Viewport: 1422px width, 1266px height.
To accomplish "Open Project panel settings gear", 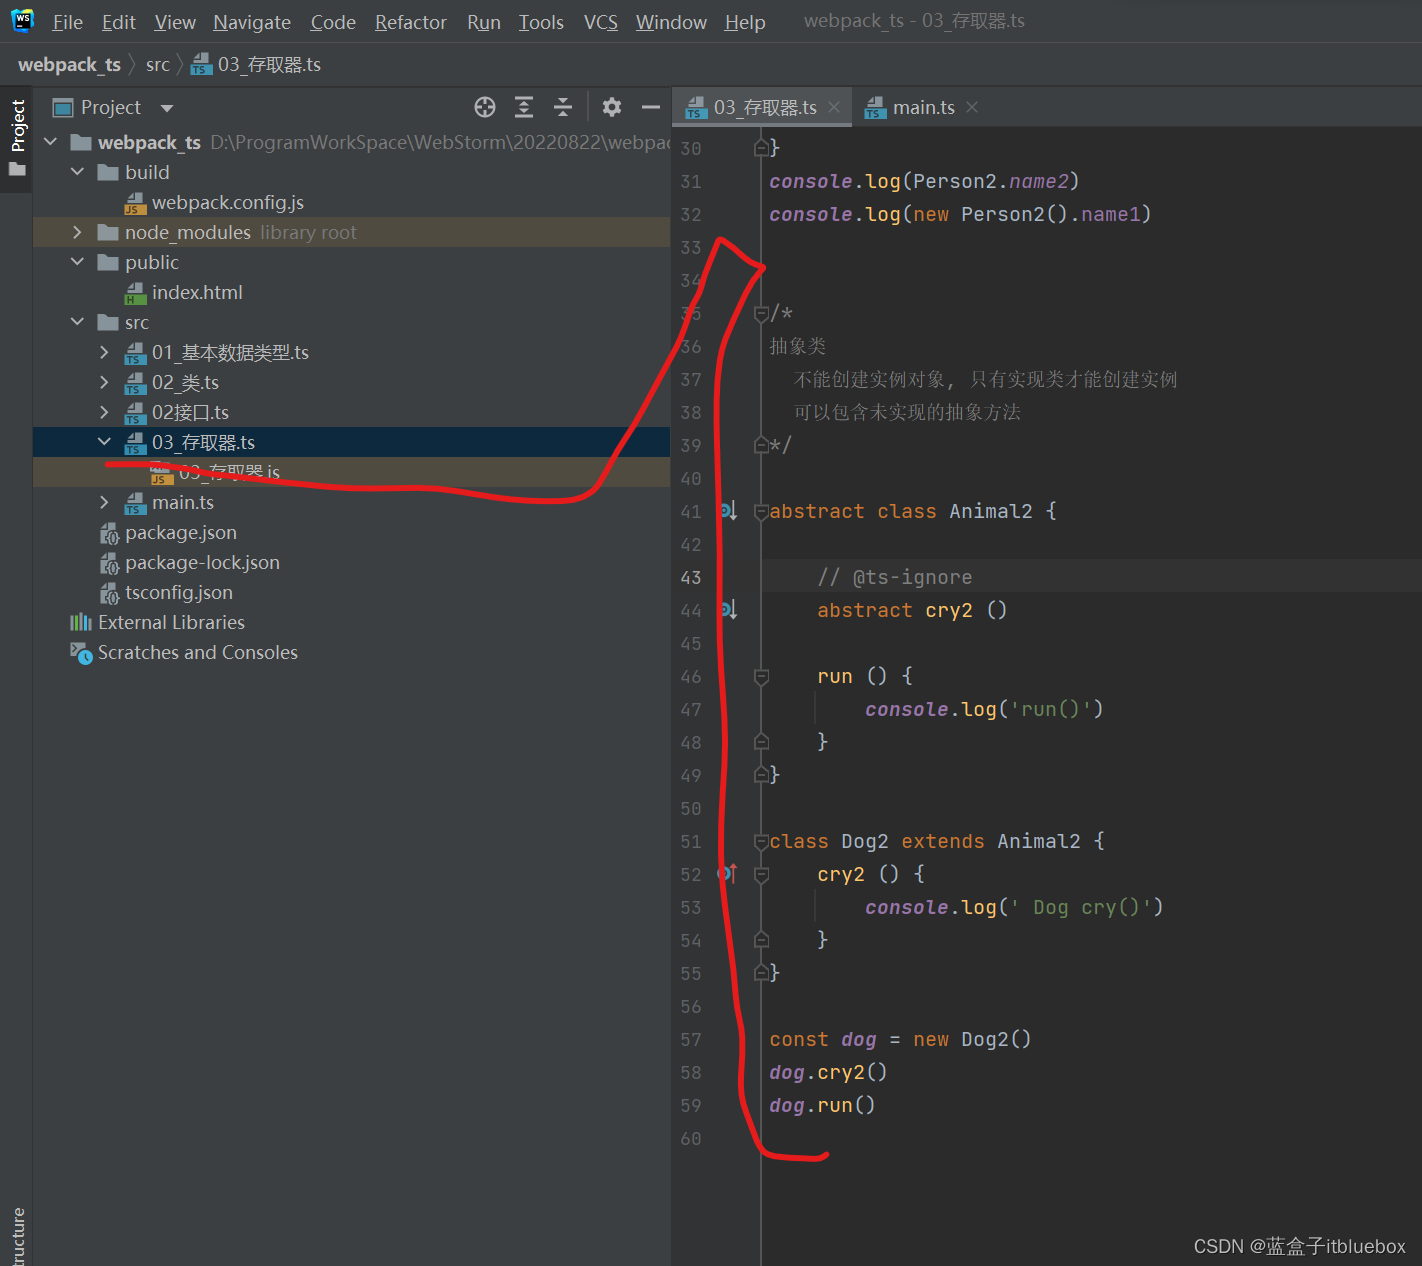I will click(612, 107).
